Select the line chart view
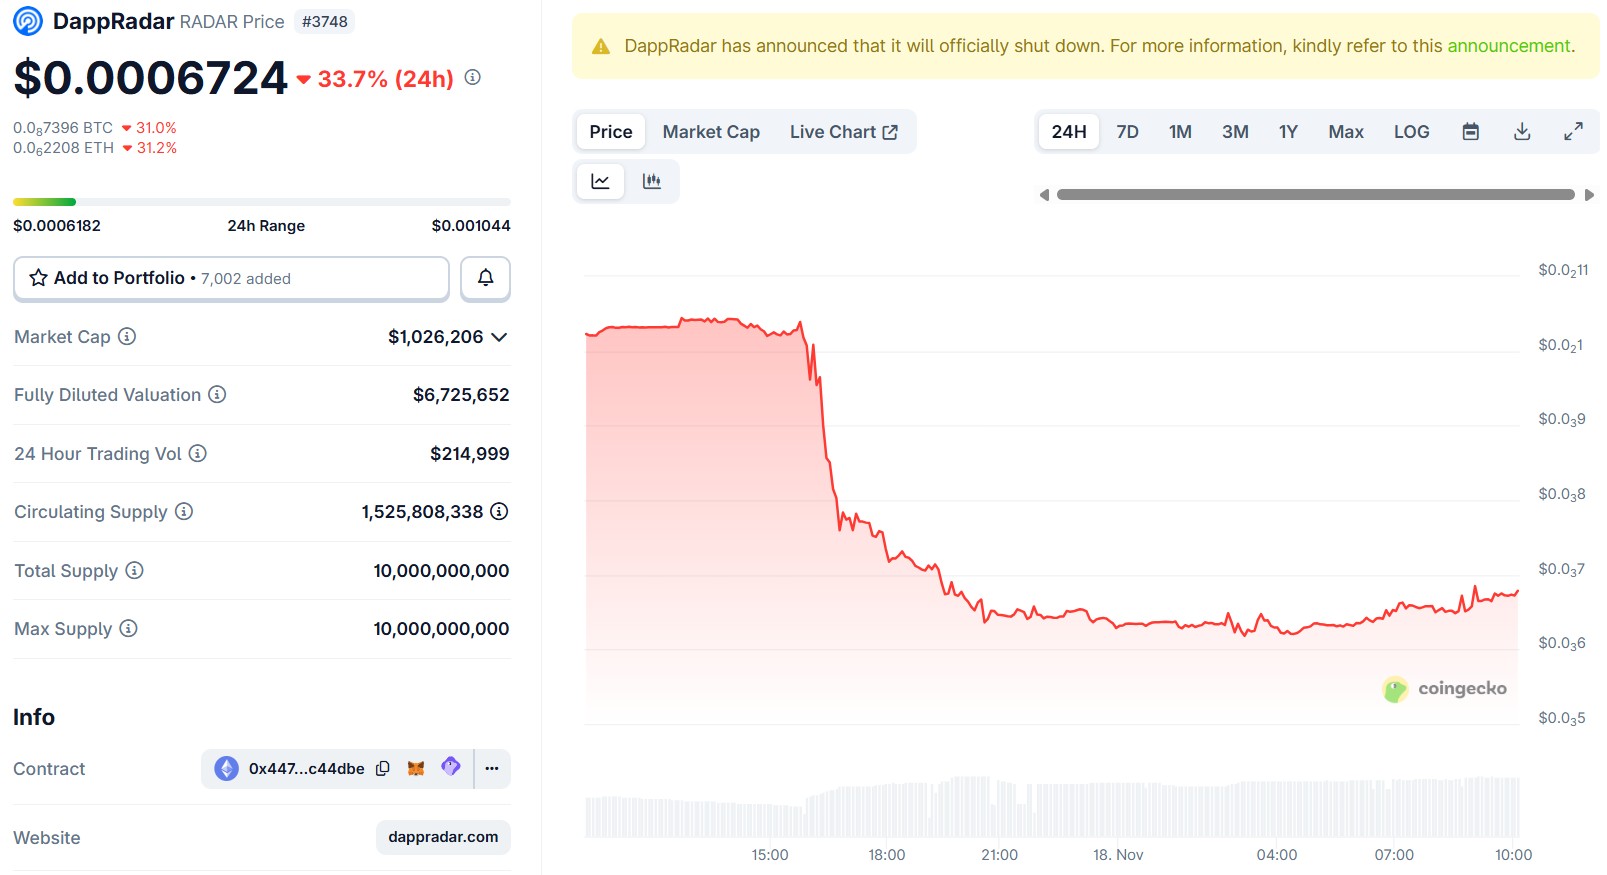This screenshot has height=875, width=1607. (x=600, y=181)
